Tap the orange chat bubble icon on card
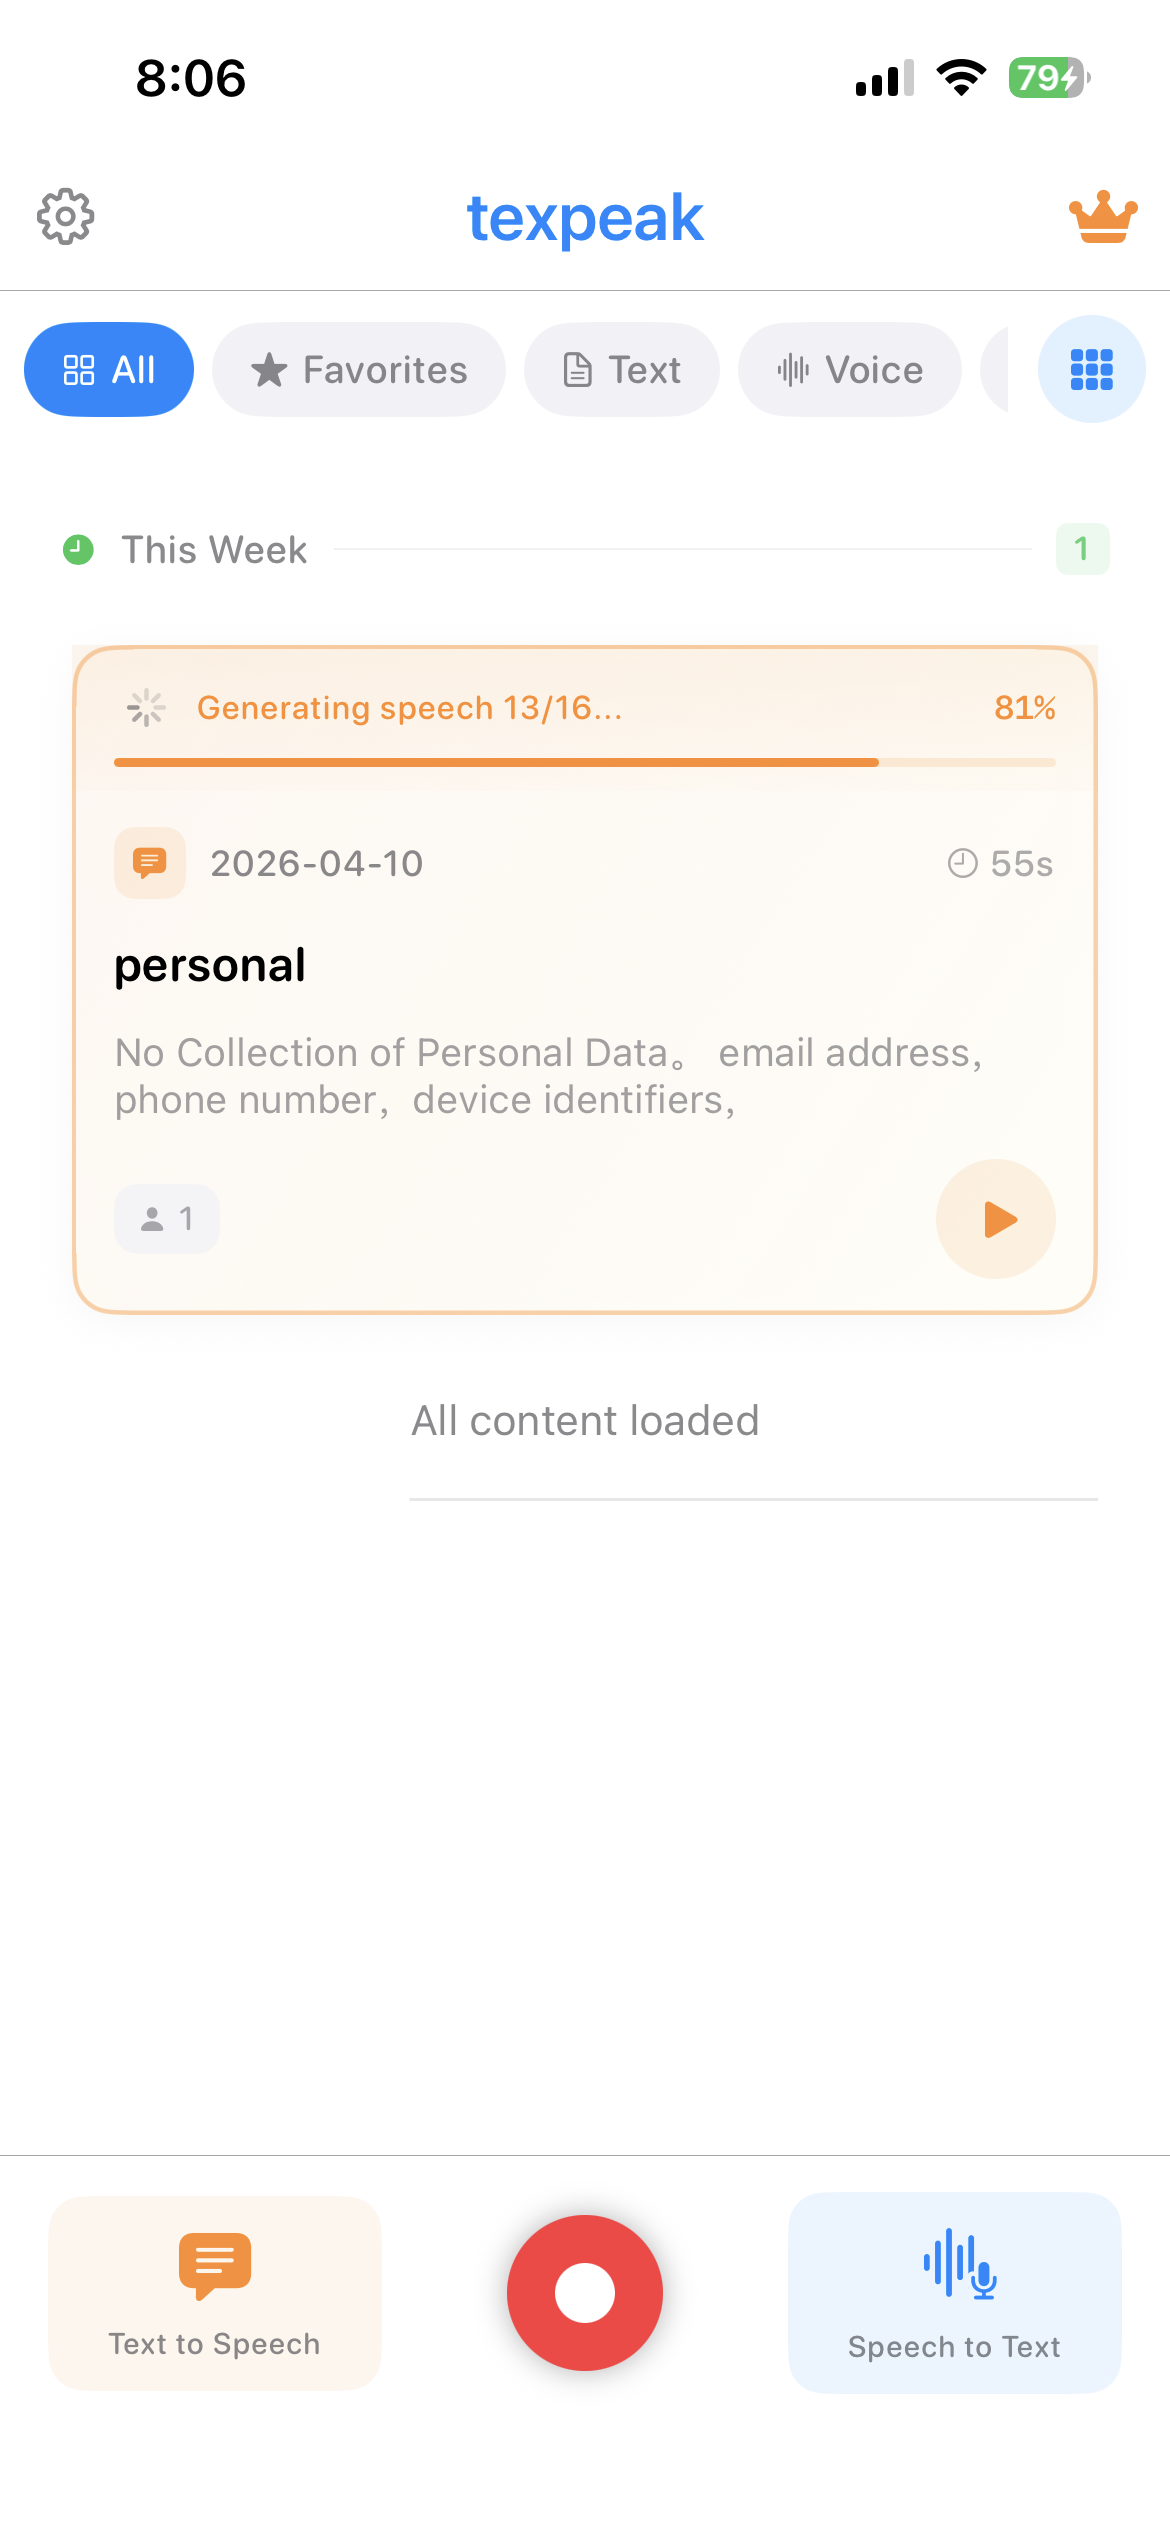The width and height of the screenshot is (1170, 2532). [x=149, y=863]
